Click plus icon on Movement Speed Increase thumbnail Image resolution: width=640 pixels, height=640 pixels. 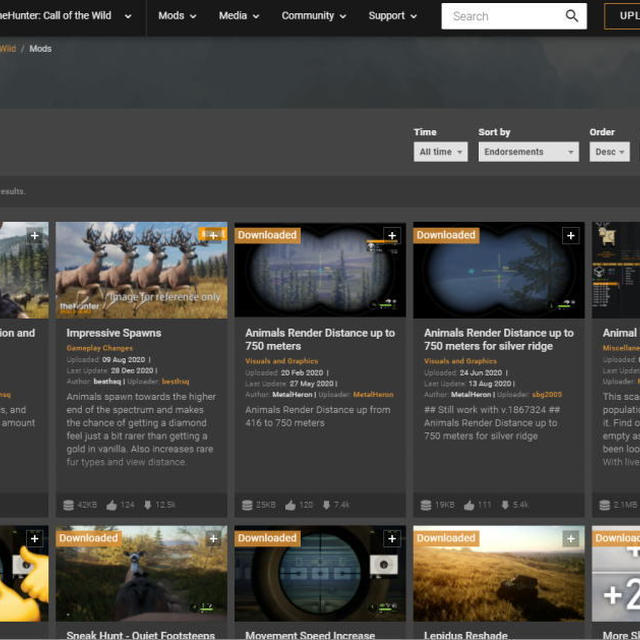coord(392,538)
